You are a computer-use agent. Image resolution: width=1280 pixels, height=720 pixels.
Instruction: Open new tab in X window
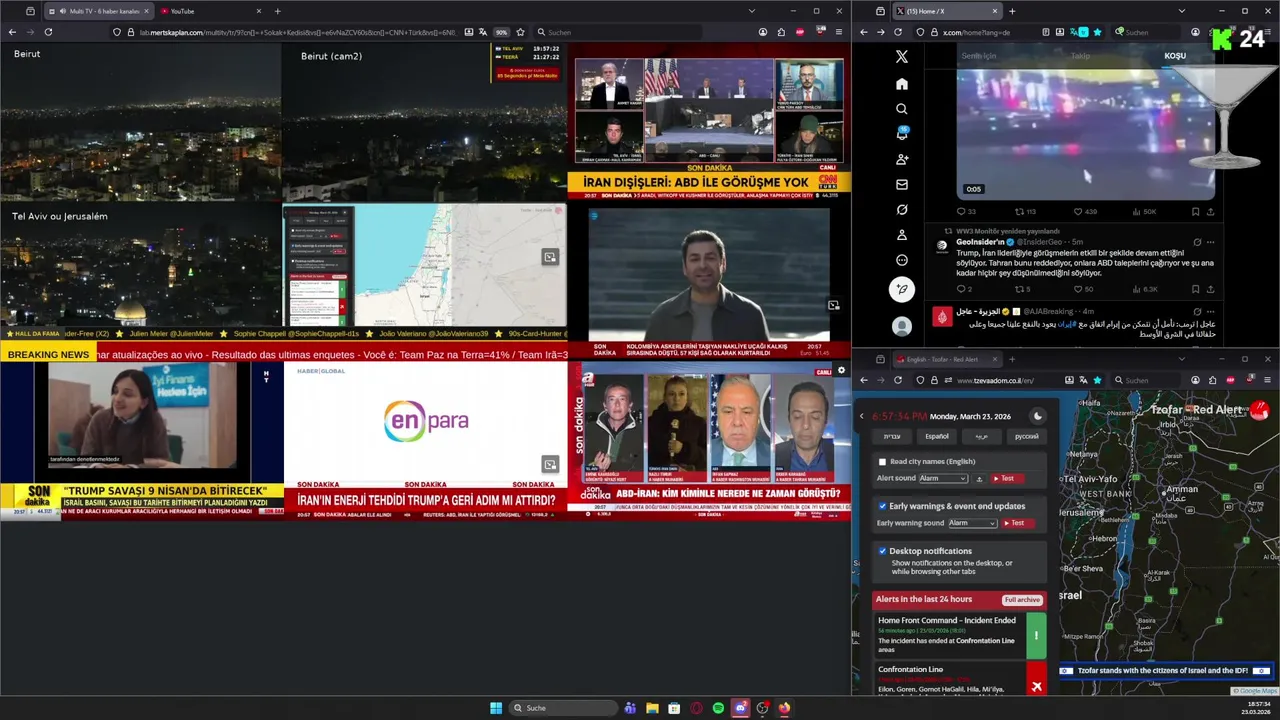pyautogui.click(x=1012, y=11)
